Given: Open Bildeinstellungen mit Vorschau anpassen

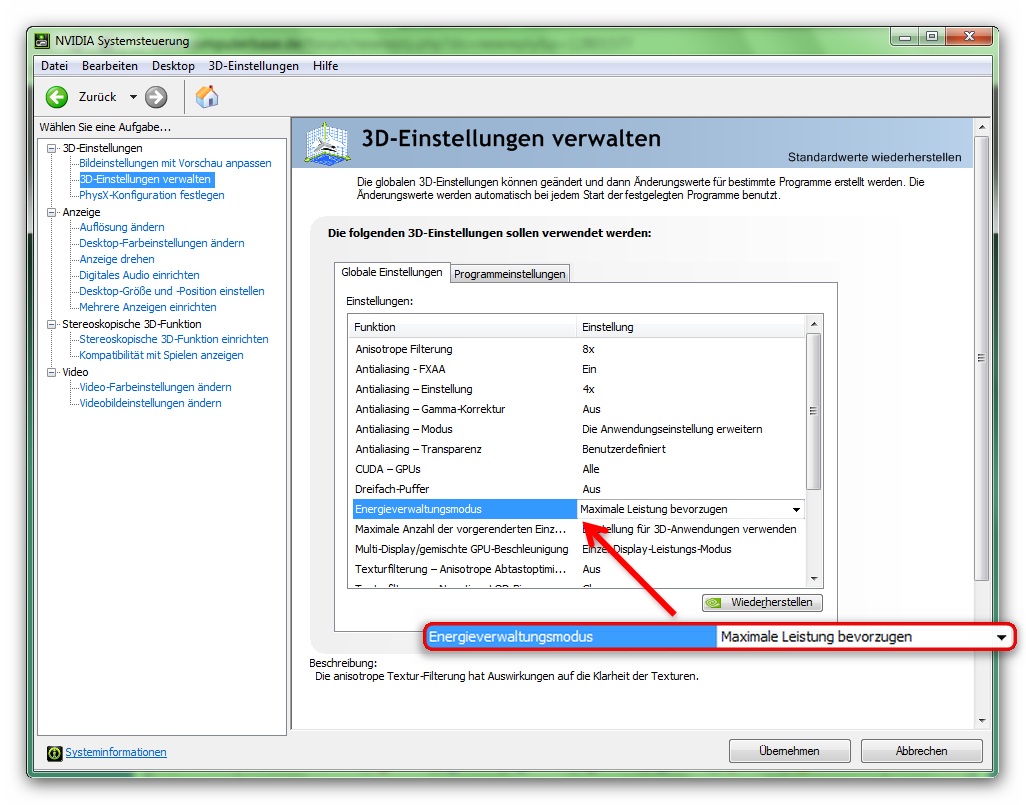Looking at the screenshot, I should pos(175,163).
